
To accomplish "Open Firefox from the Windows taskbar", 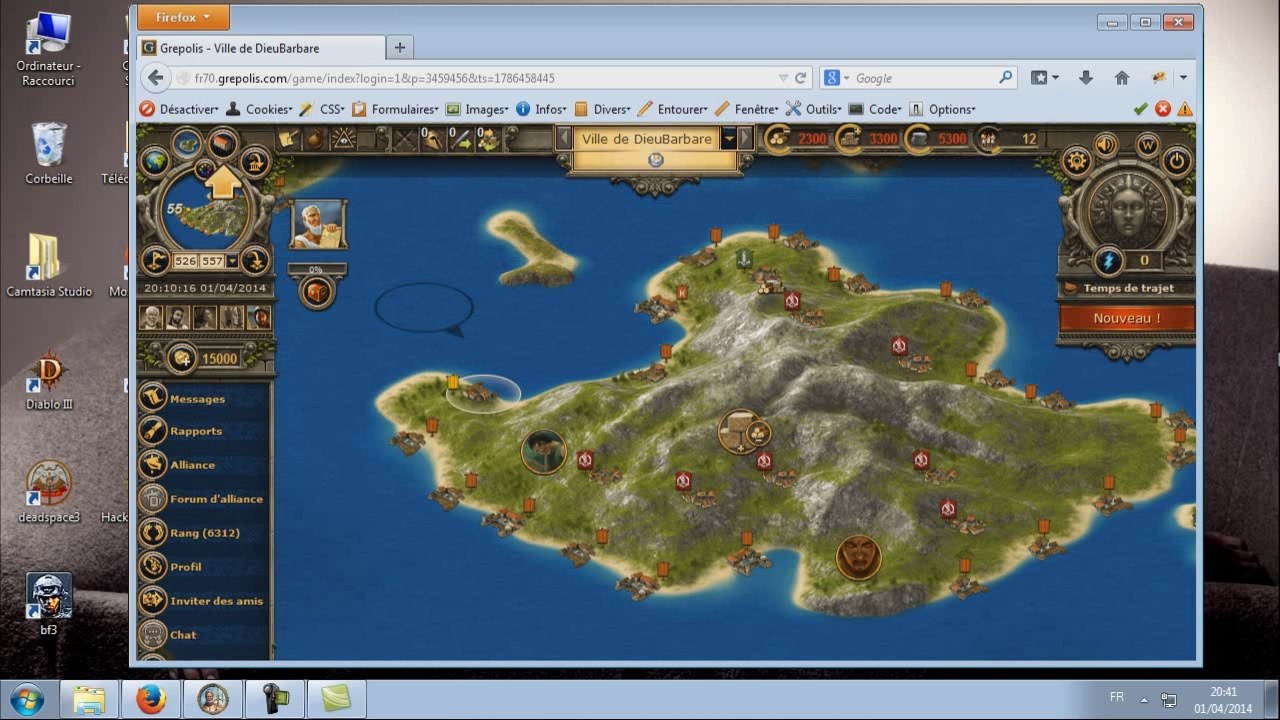I will coord(150,699).
